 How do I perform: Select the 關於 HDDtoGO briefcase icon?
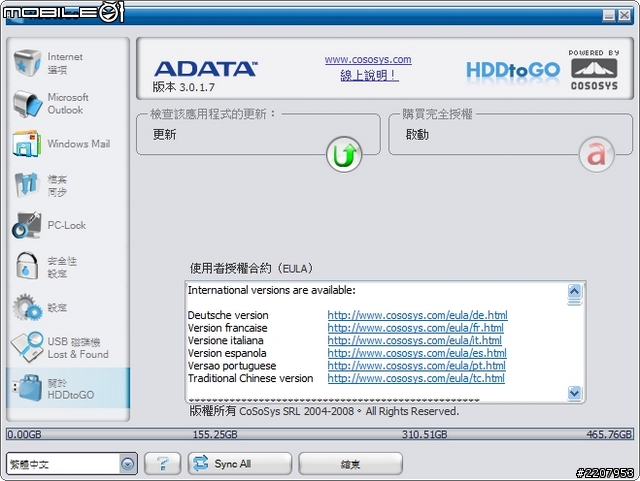coord(27,387)
